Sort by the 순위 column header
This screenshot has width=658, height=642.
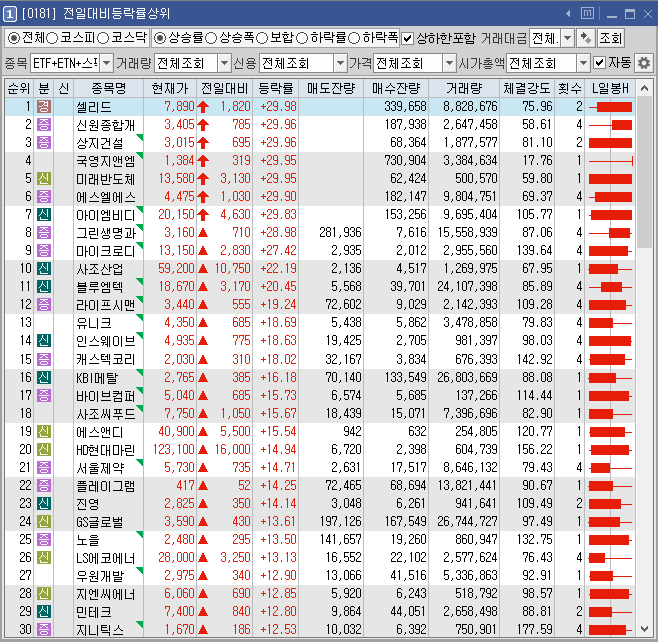pyautogui.click(x=18, y=88)
